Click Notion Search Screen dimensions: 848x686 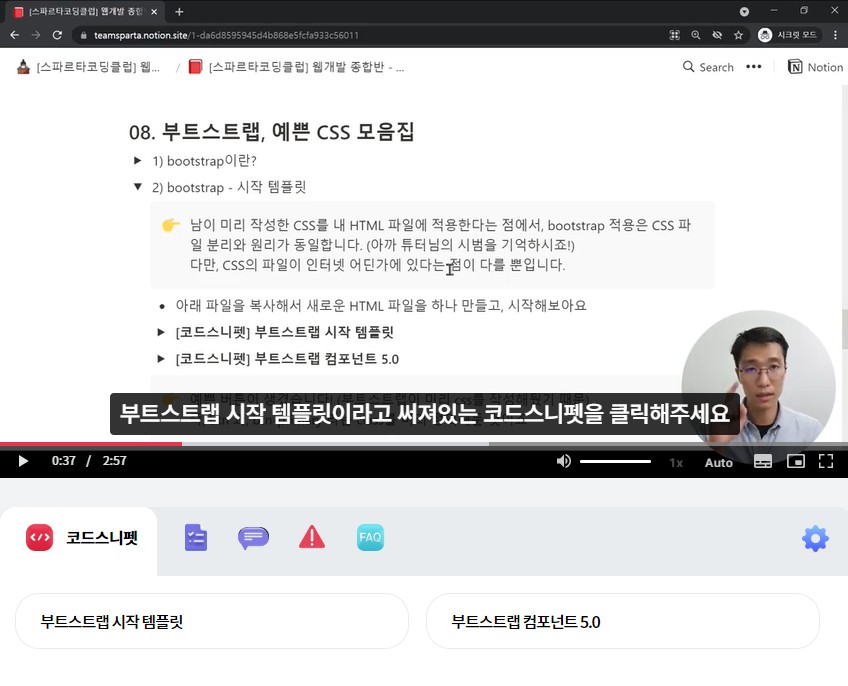click(708, 67)
